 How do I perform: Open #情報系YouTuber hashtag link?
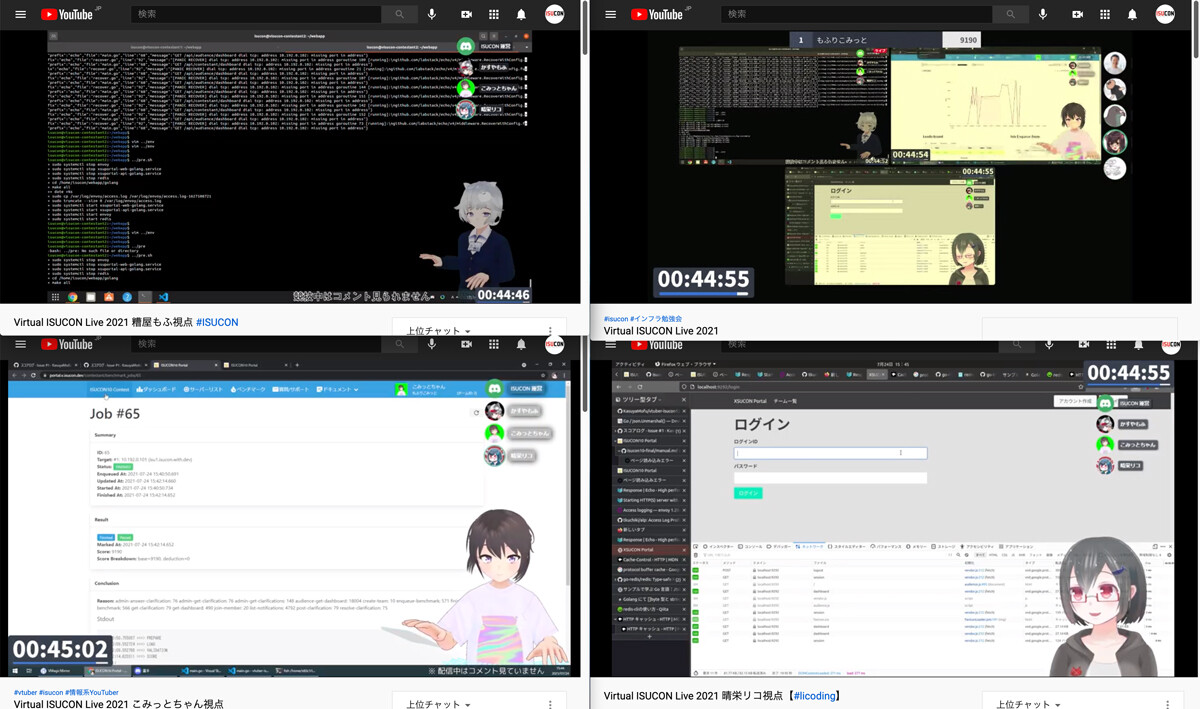(92, 692)
